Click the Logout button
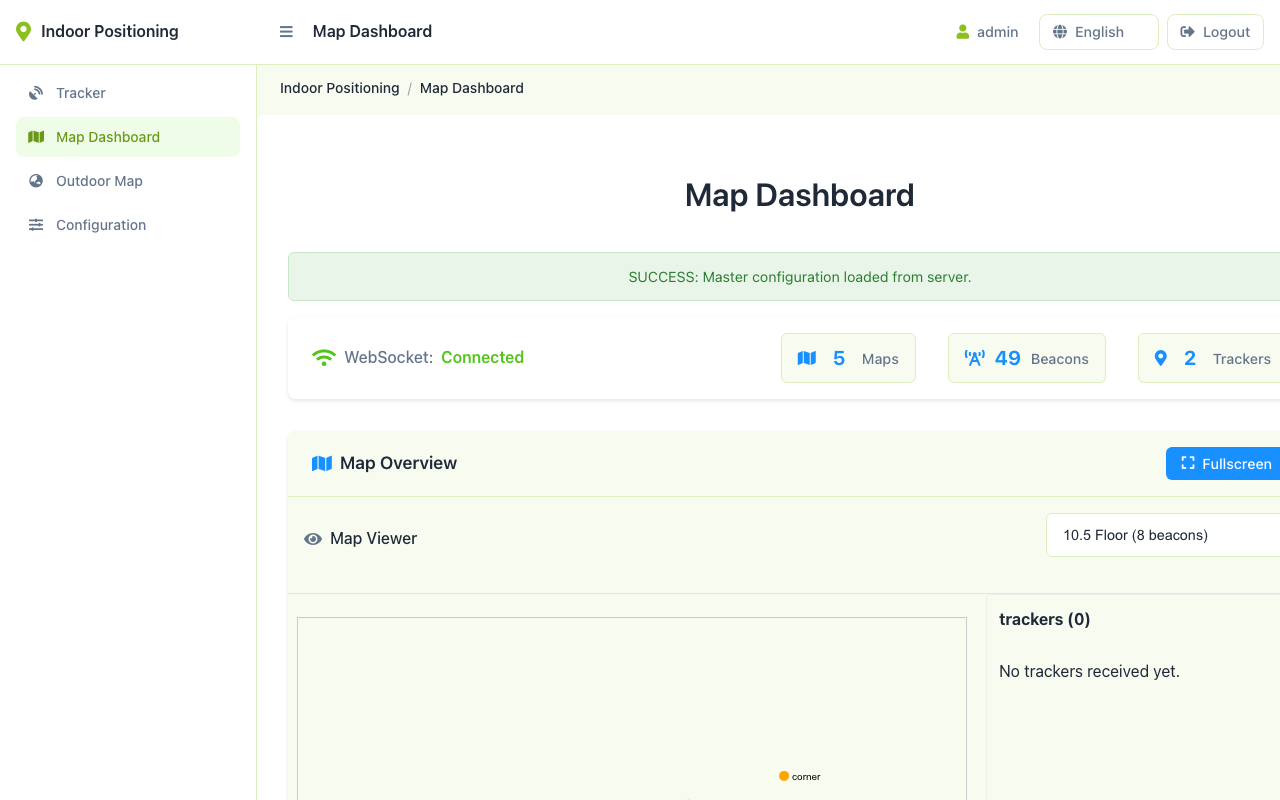The width and height of the screenshot is (1280, 800). (x=1215, y=32)
